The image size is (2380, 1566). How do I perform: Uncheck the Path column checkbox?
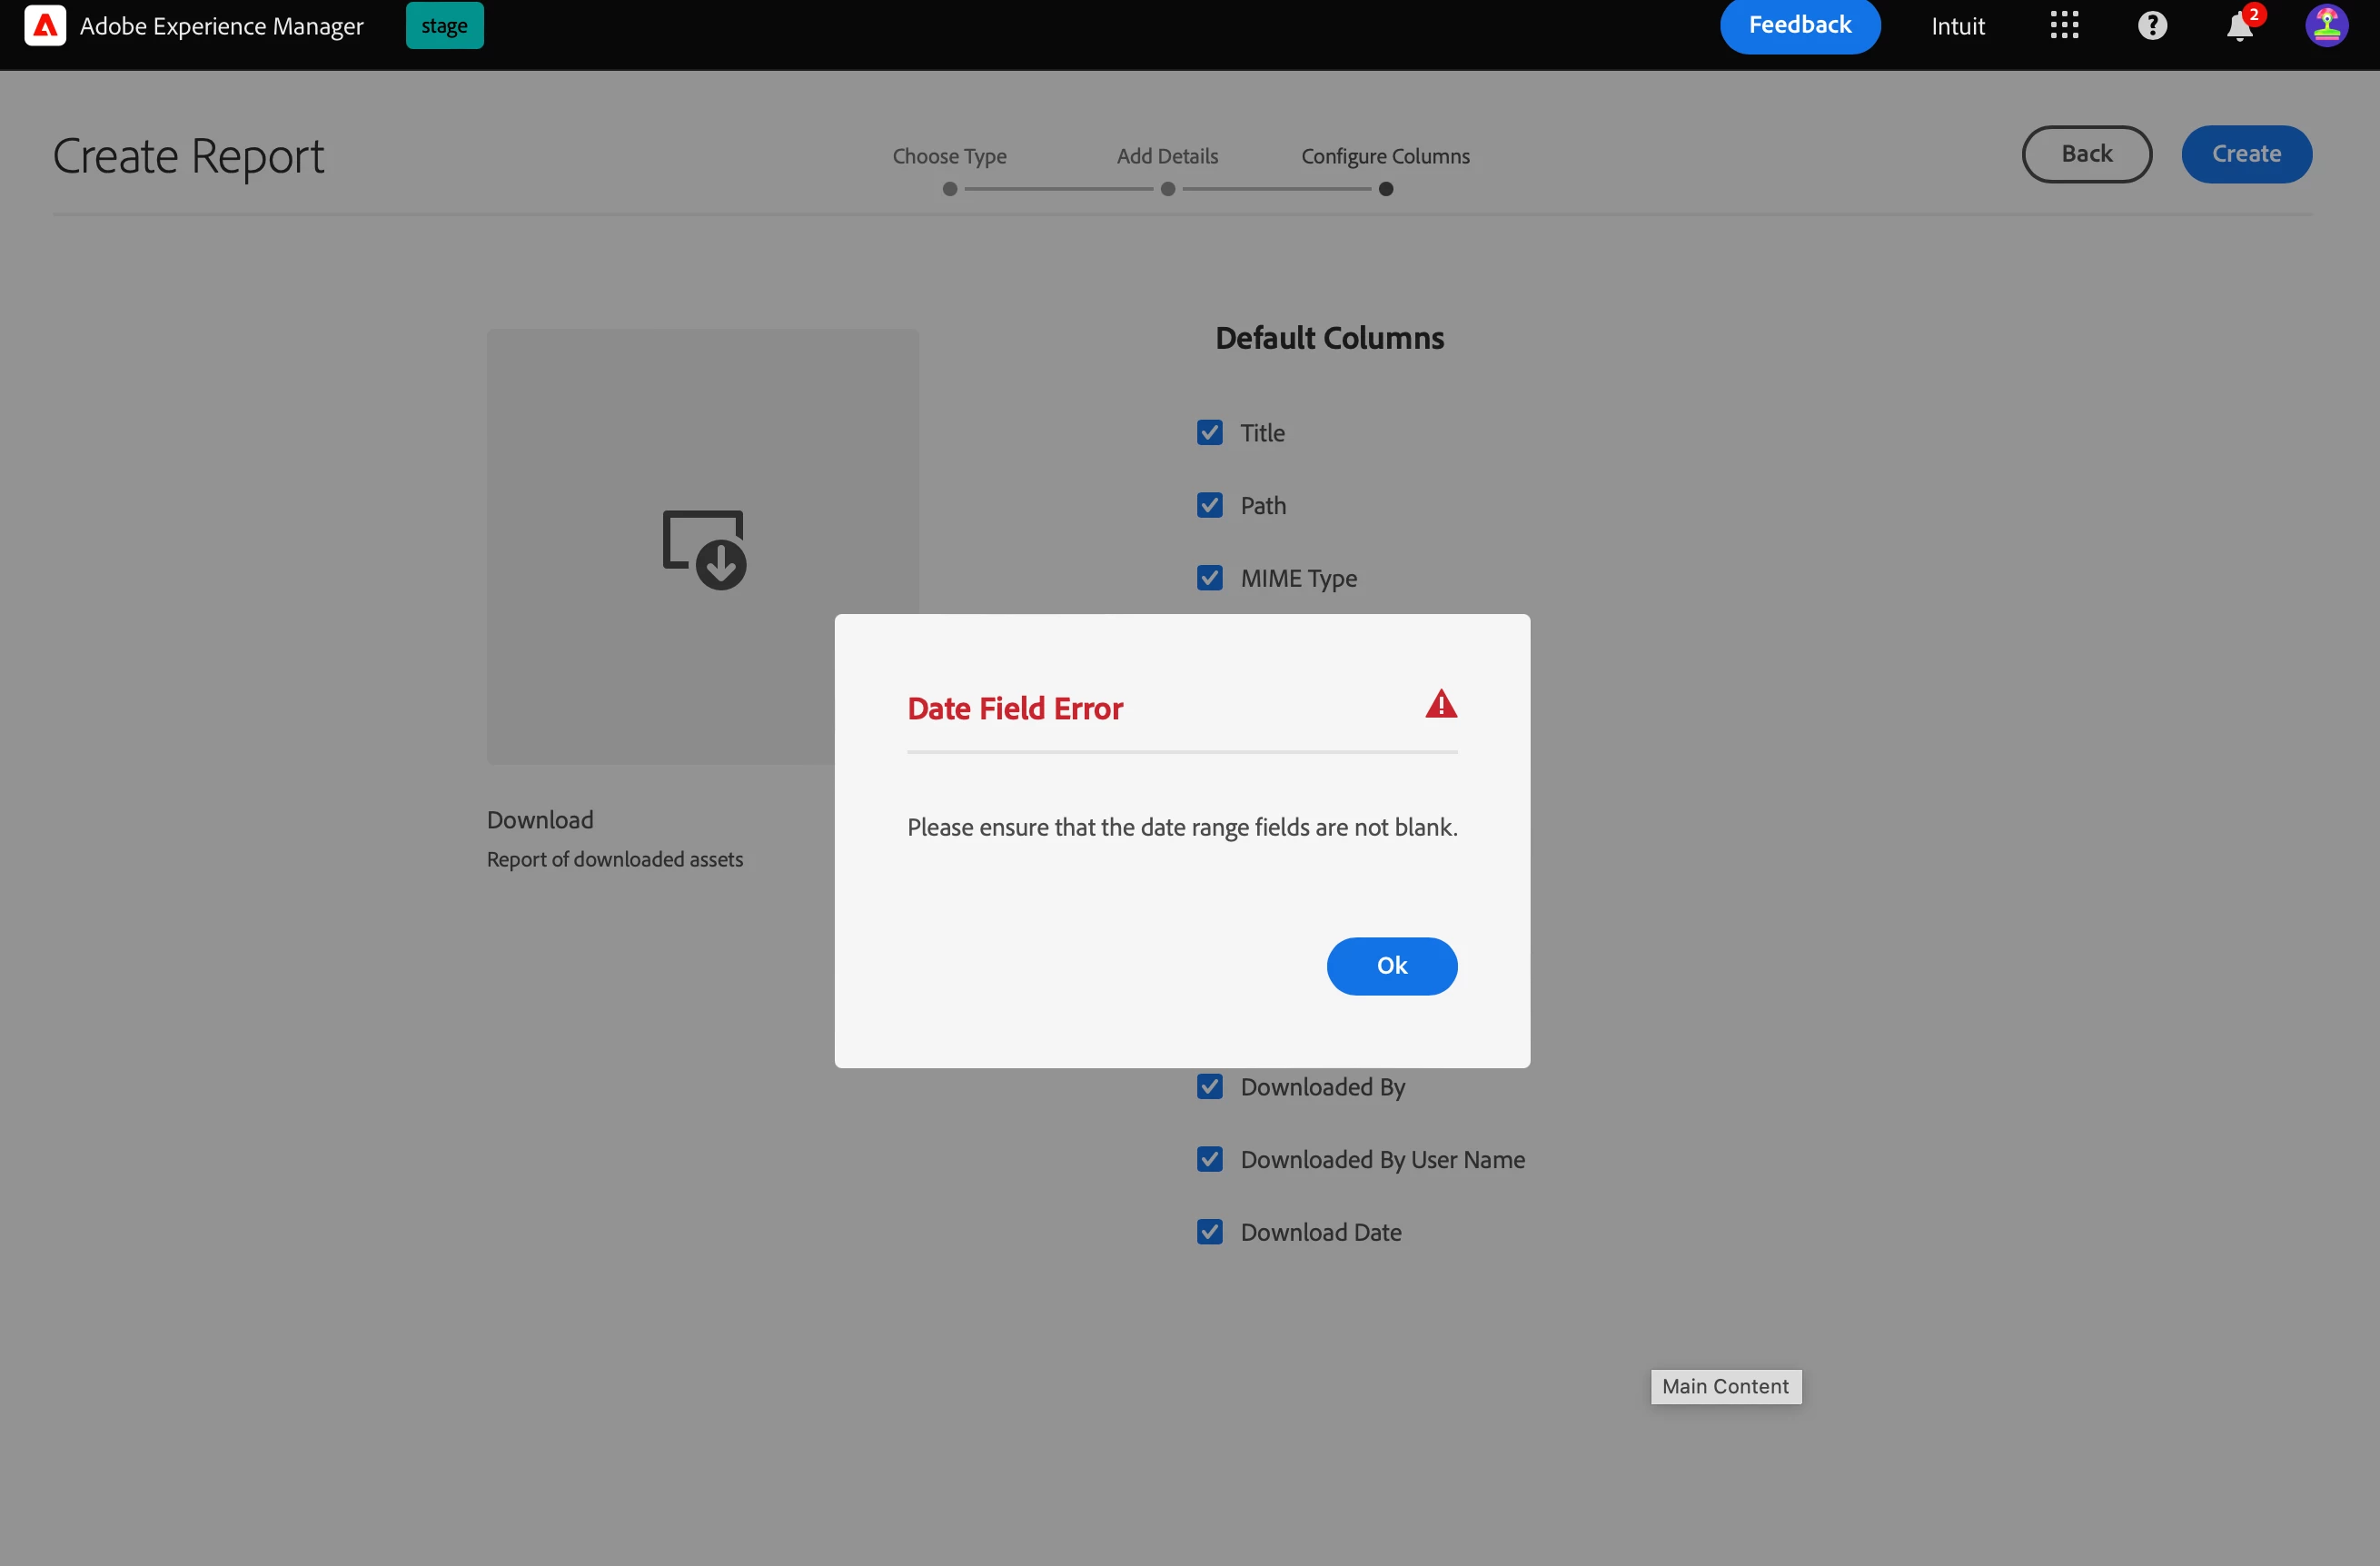tap(1209, 506)
